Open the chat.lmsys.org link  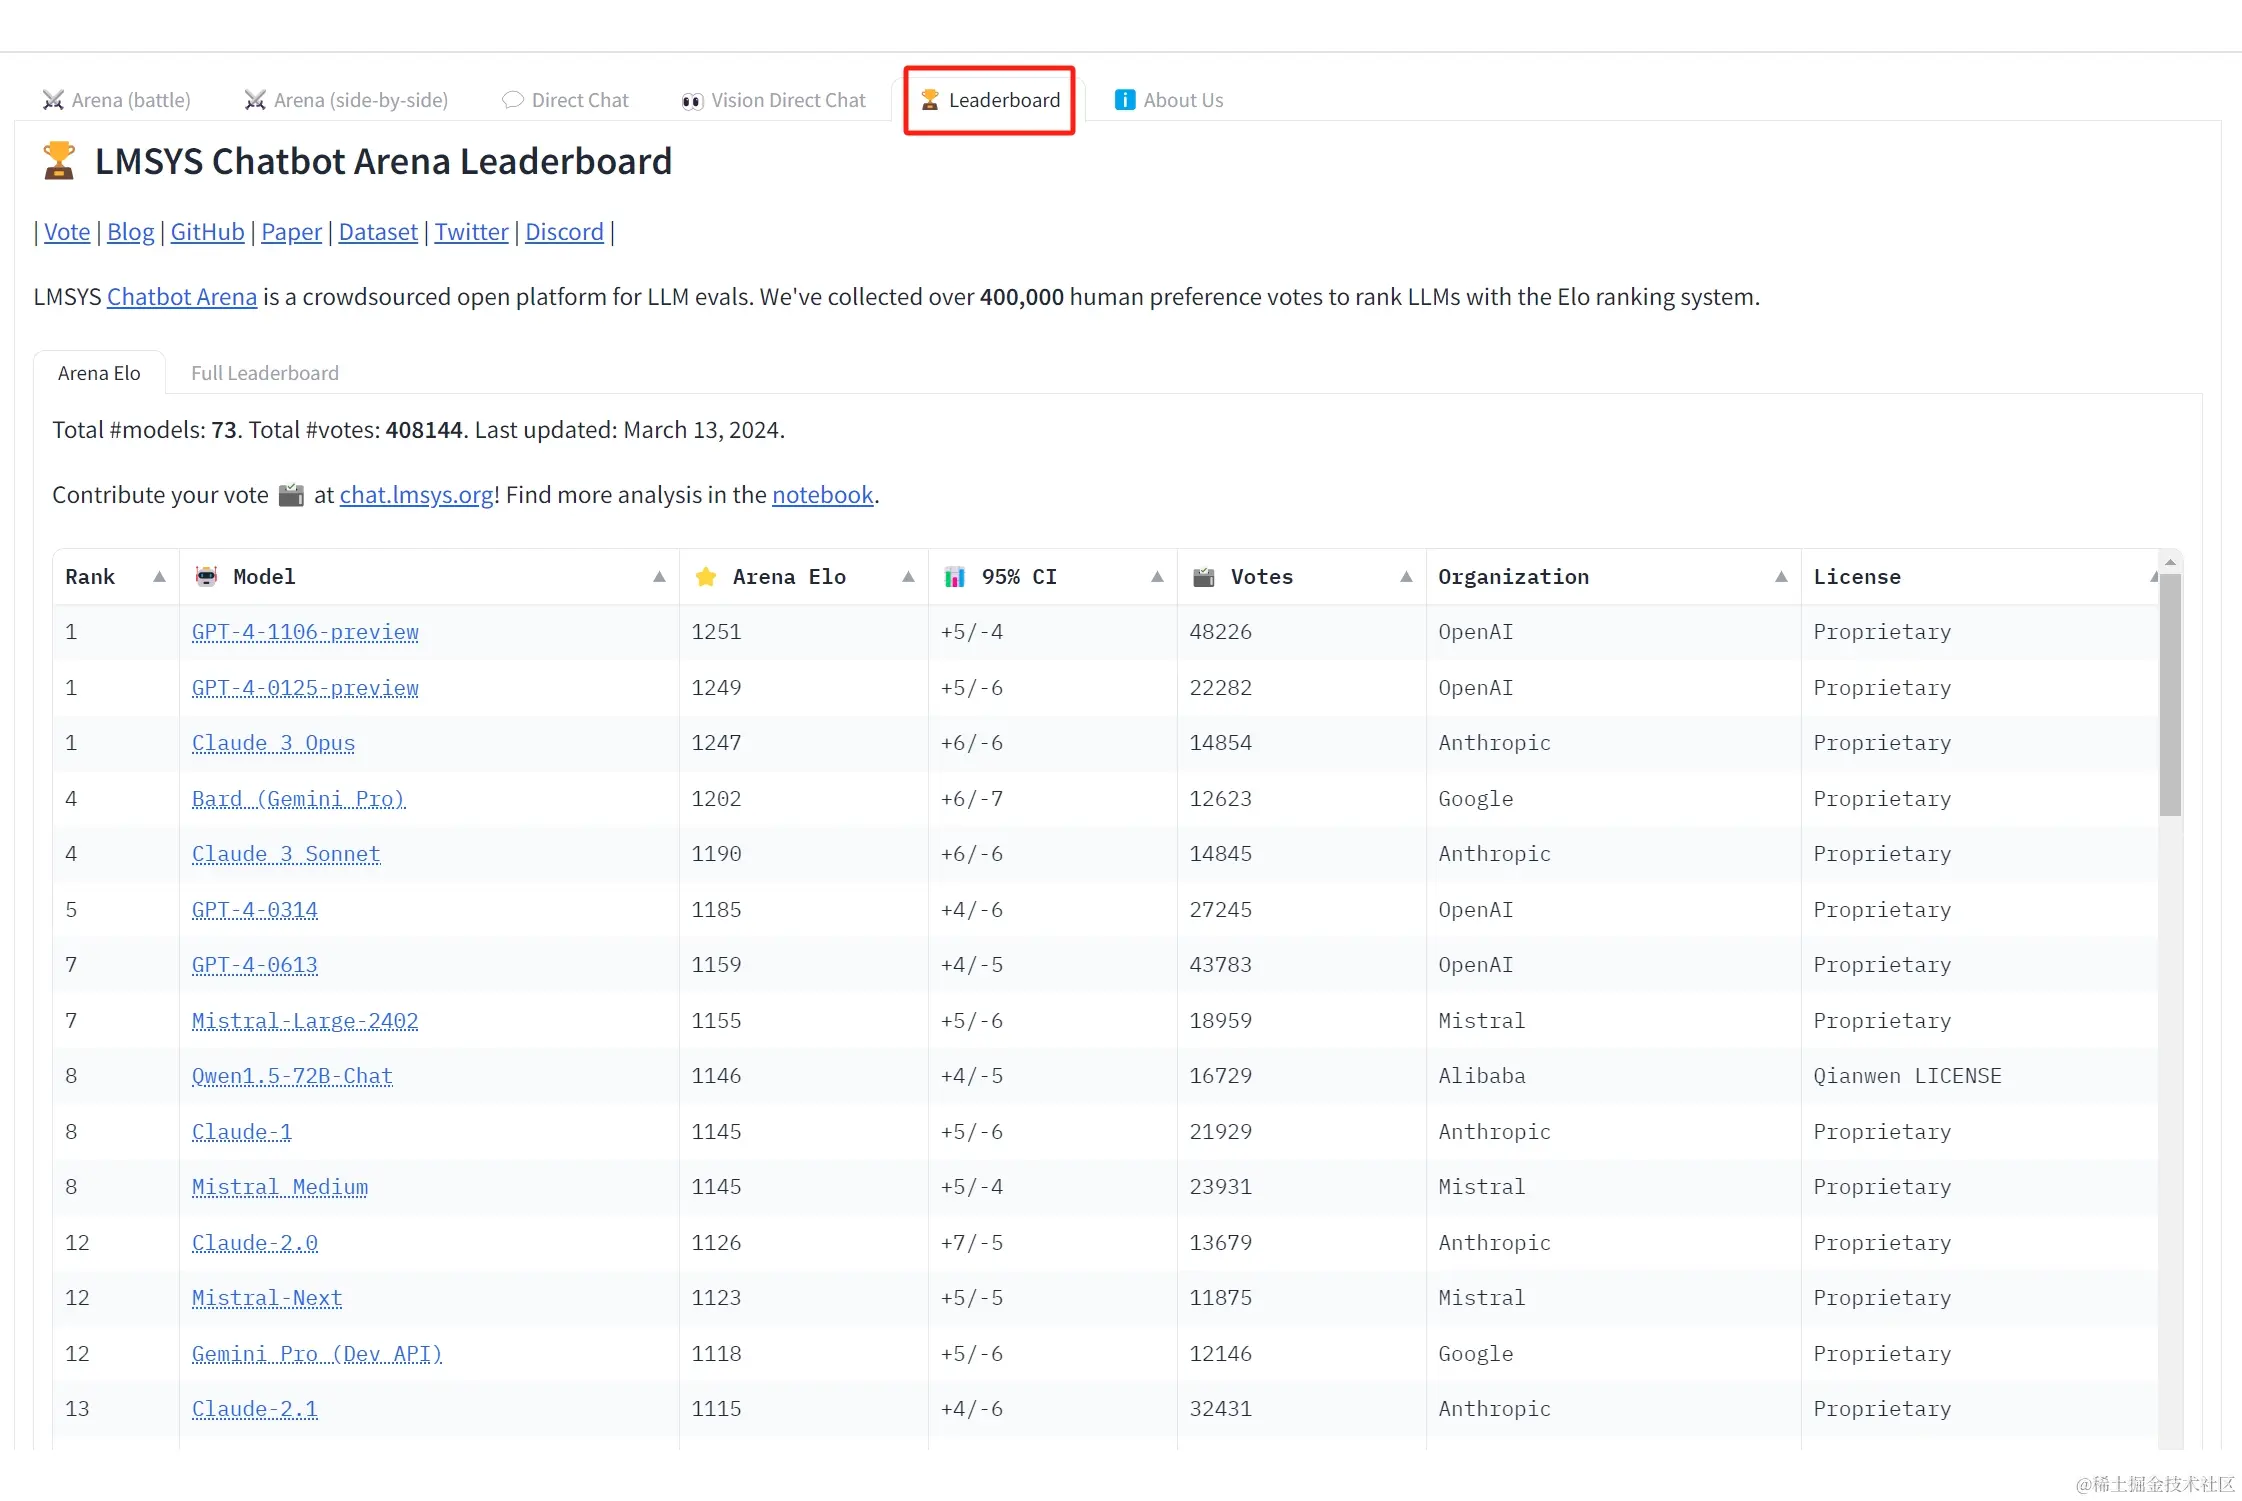click(x=416, y=495)
